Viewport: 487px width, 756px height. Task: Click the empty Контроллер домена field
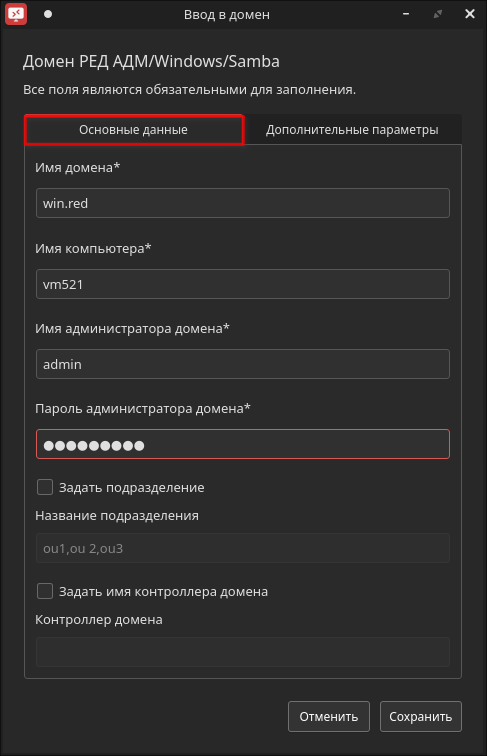tap(243, 652)
